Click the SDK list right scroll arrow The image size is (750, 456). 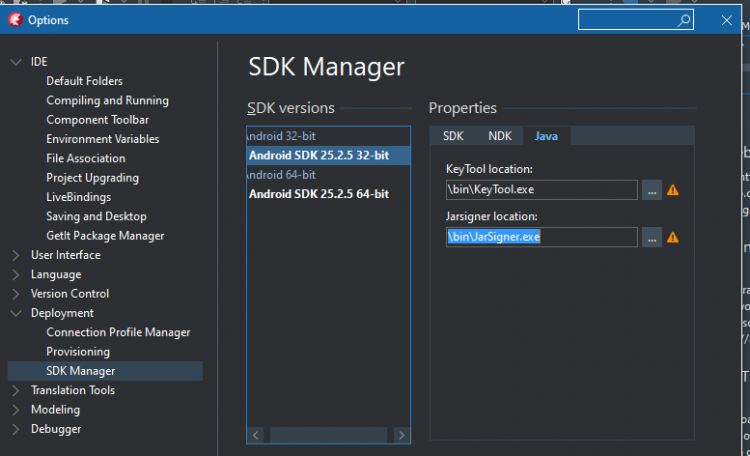pyautogui.click(x=401, y=435)
